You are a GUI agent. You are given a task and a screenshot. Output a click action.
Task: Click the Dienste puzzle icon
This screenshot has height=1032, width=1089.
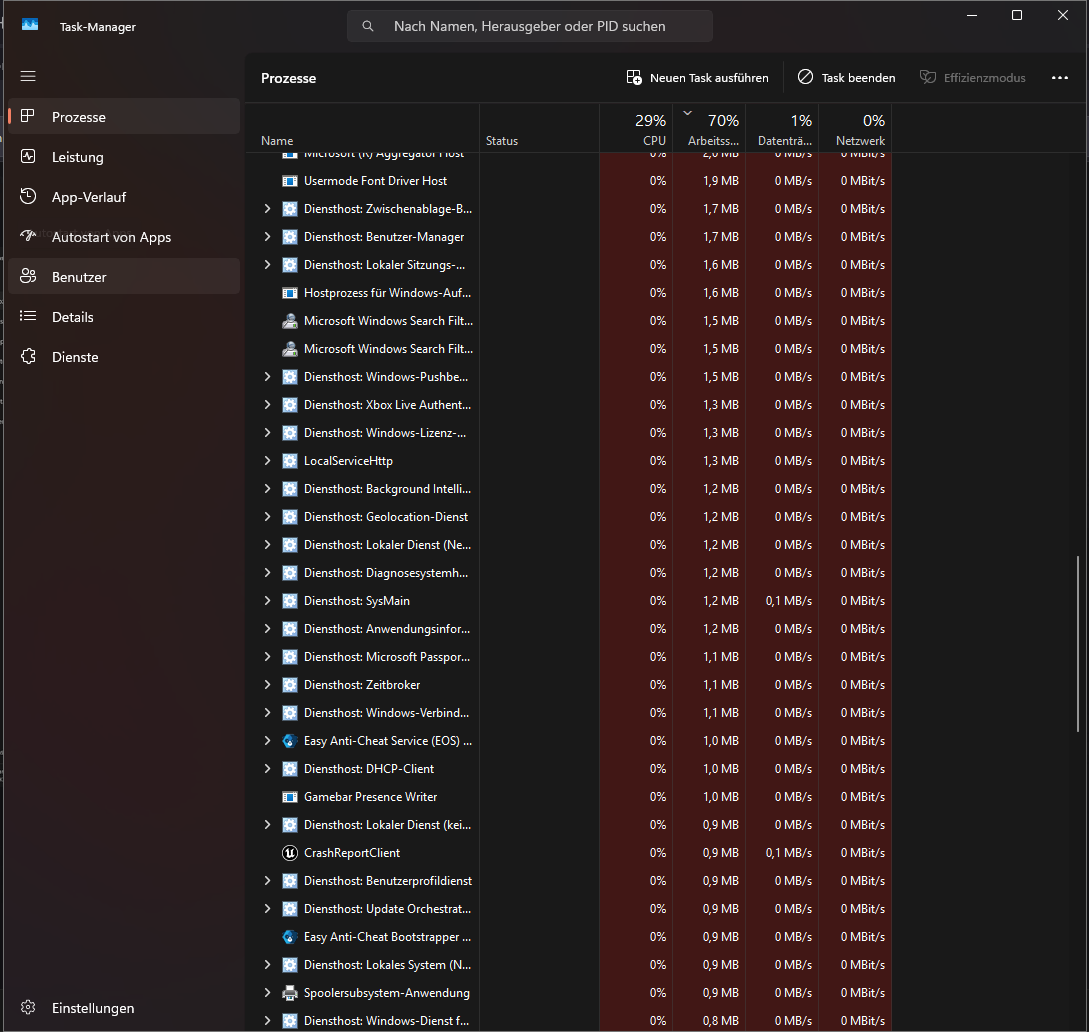point(28,356)
